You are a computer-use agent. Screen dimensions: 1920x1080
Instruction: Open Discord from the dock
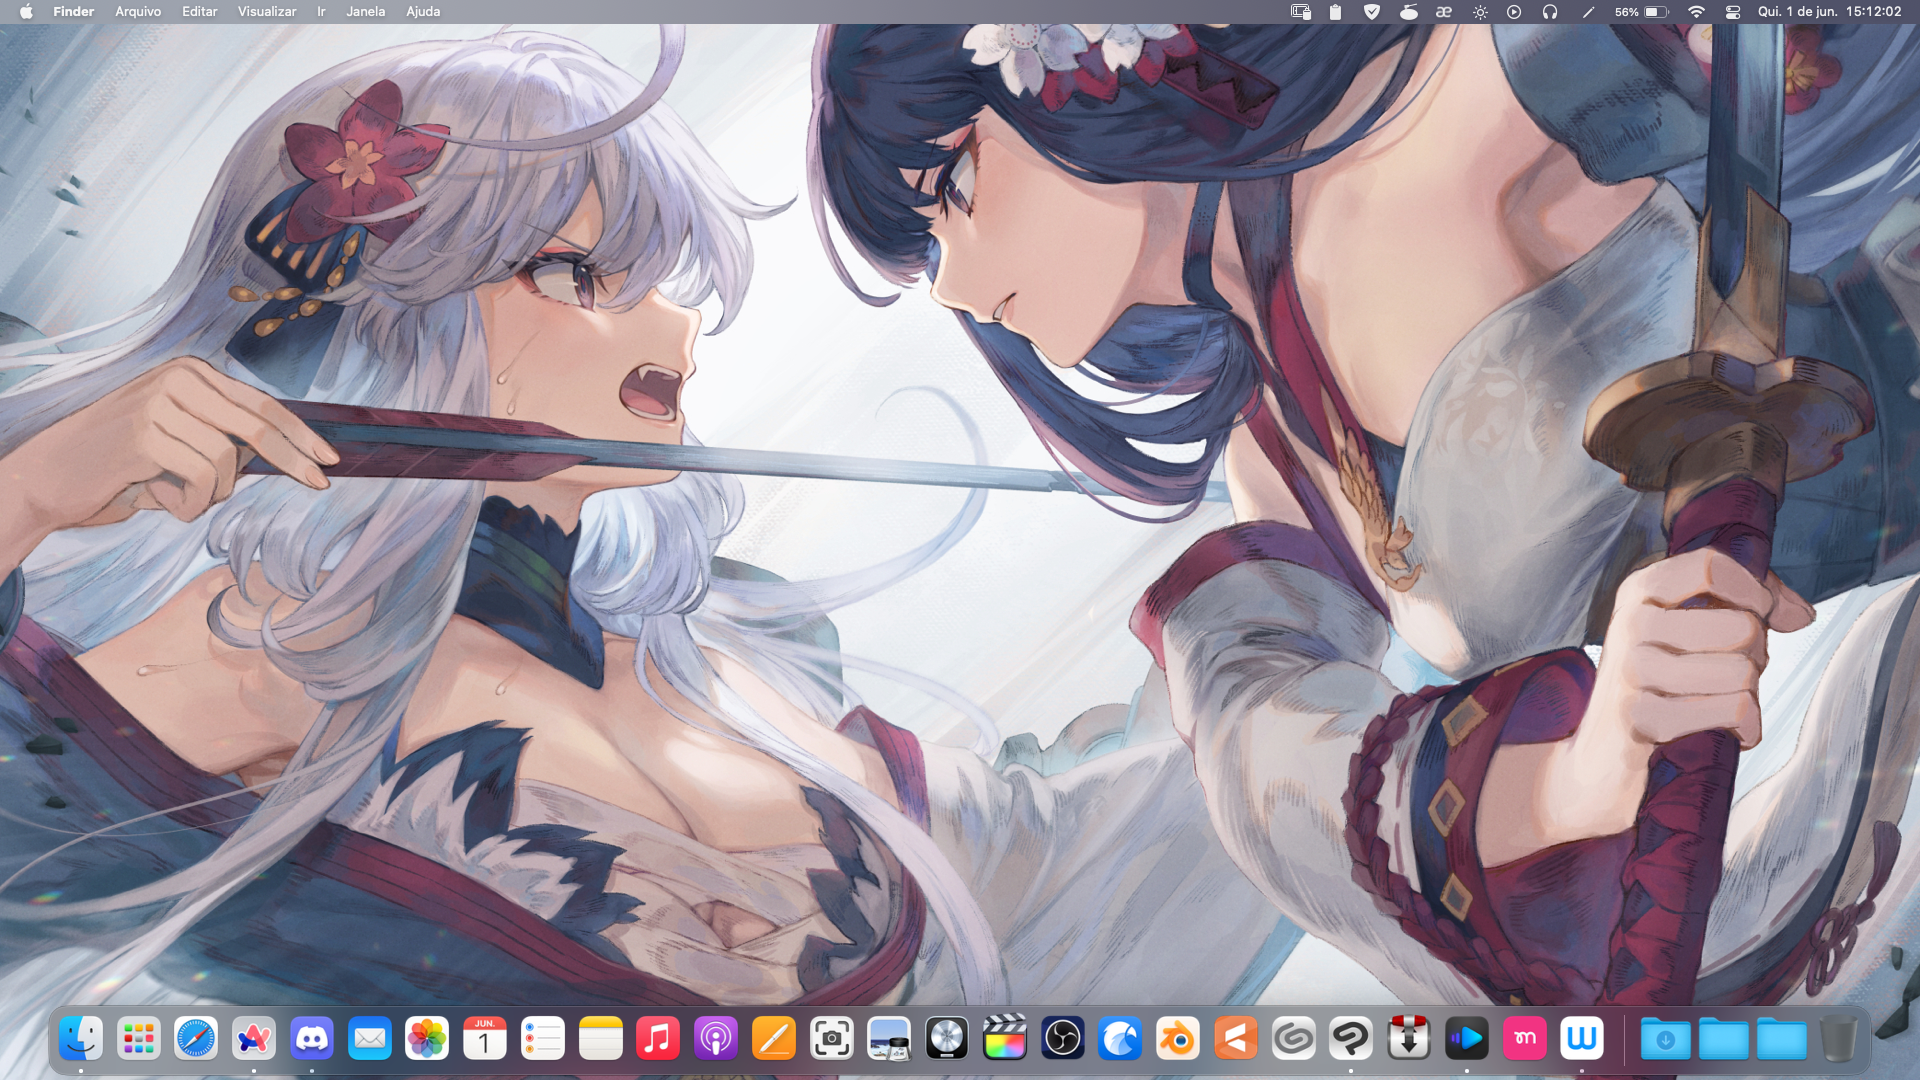tap(312, 1040)
